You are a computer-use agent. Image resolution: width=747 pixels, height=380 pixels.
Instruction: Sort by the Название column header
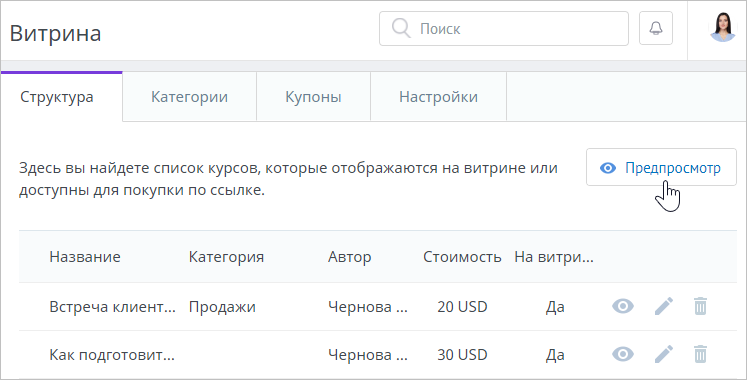point(85,257)
